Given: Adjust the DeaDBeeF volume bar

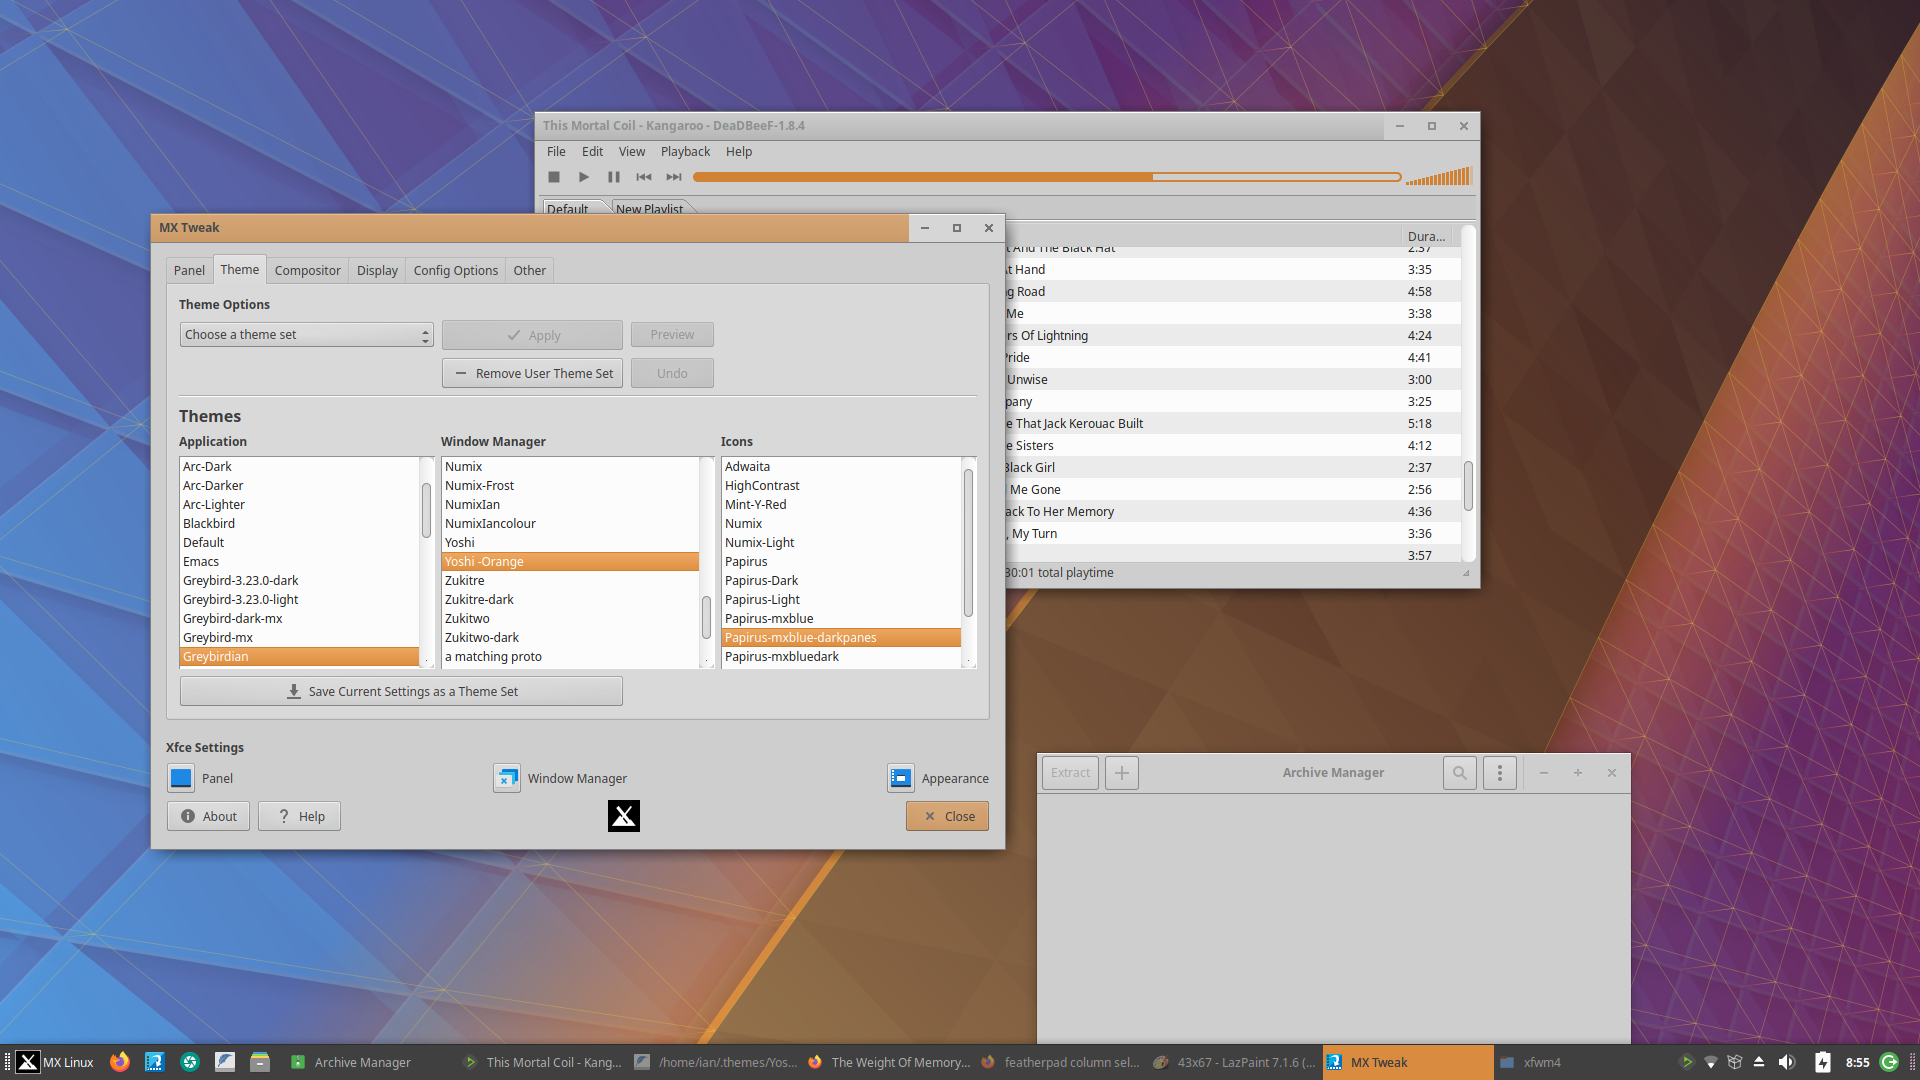Looking at the screenshot, I should 1438,177.
